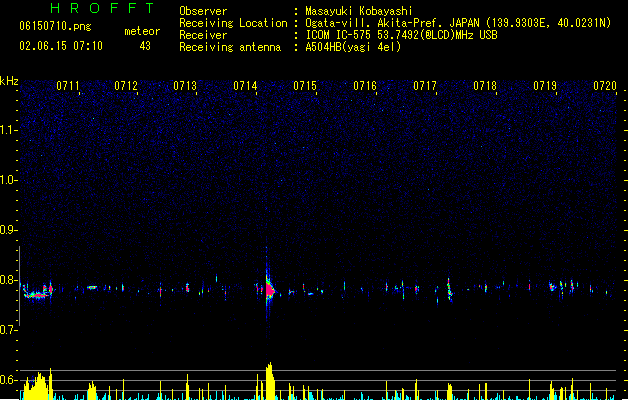
Task: Click the meteor count 43
Action: pos(145,46)
